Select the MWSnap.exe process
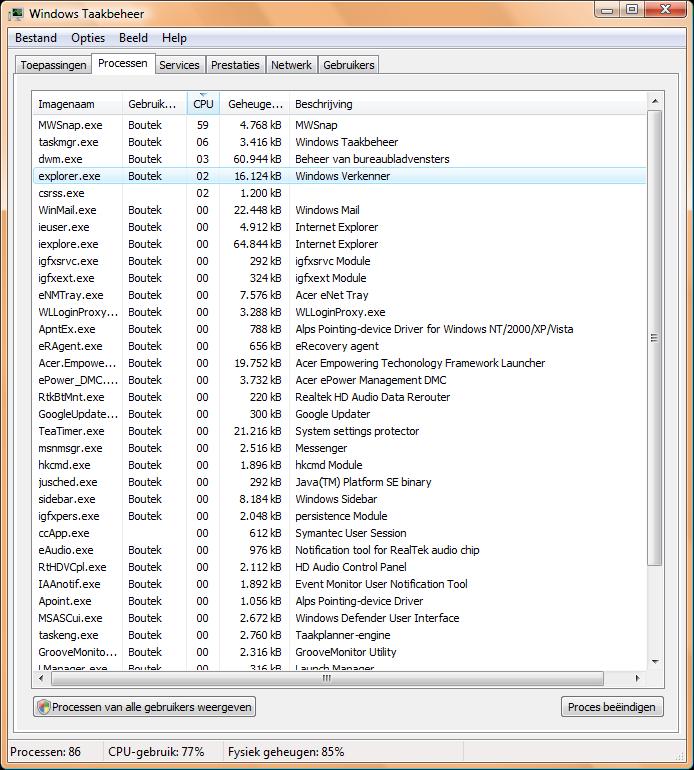The width and height of the screenshot is (694, 770). [x=339, y=125]
